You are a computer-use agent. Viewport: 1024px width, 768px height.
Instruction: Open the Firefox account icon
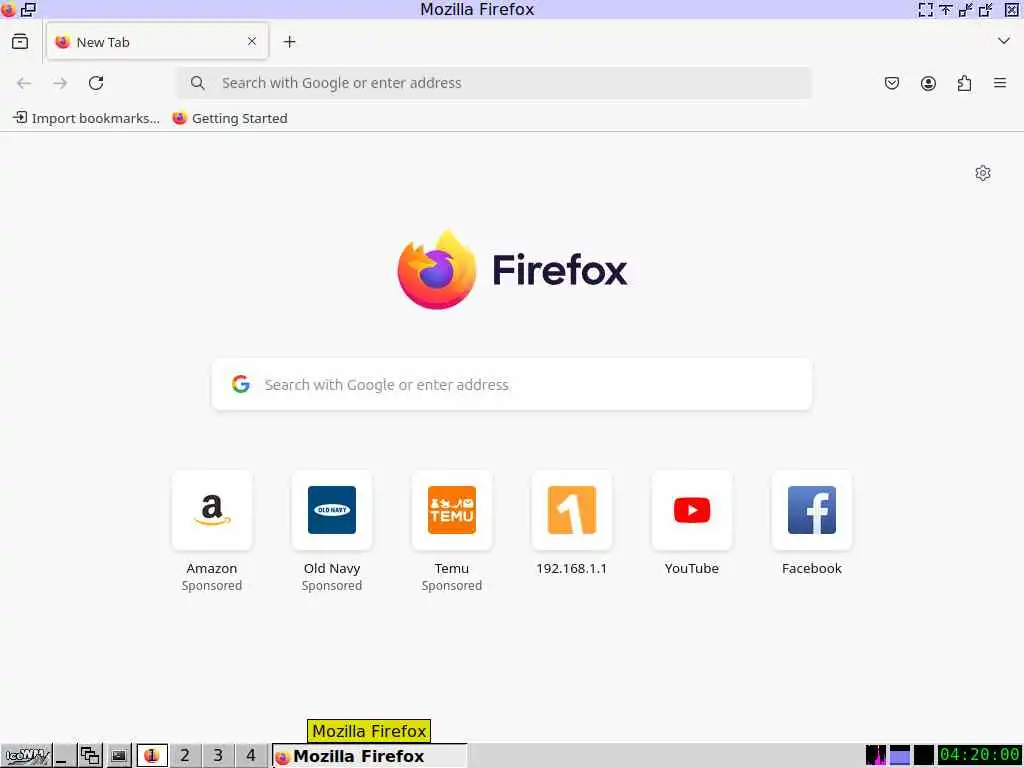click(928, 83)
